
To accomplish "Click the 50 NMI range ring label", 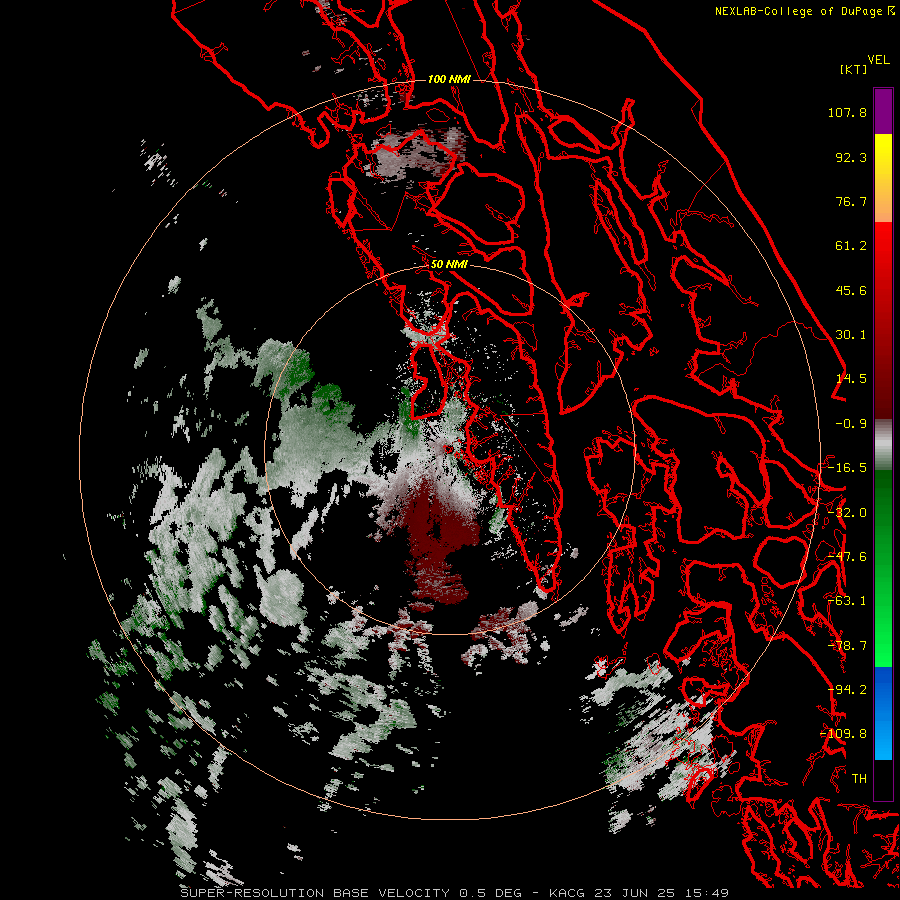I will [449, 265].
